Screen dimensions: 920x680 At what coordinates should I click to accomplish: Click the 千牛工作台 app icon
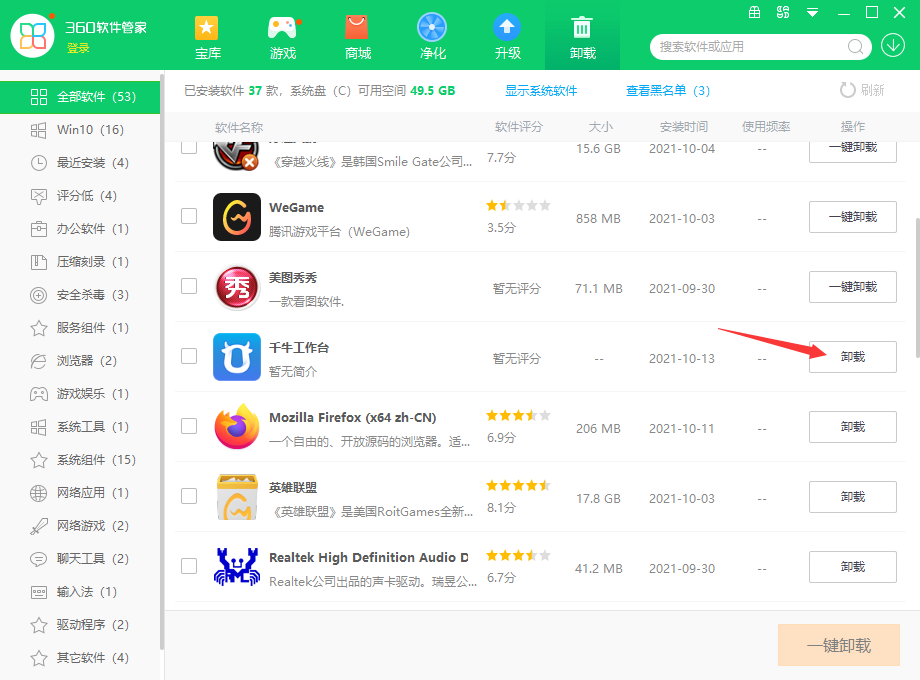[237, 357]
